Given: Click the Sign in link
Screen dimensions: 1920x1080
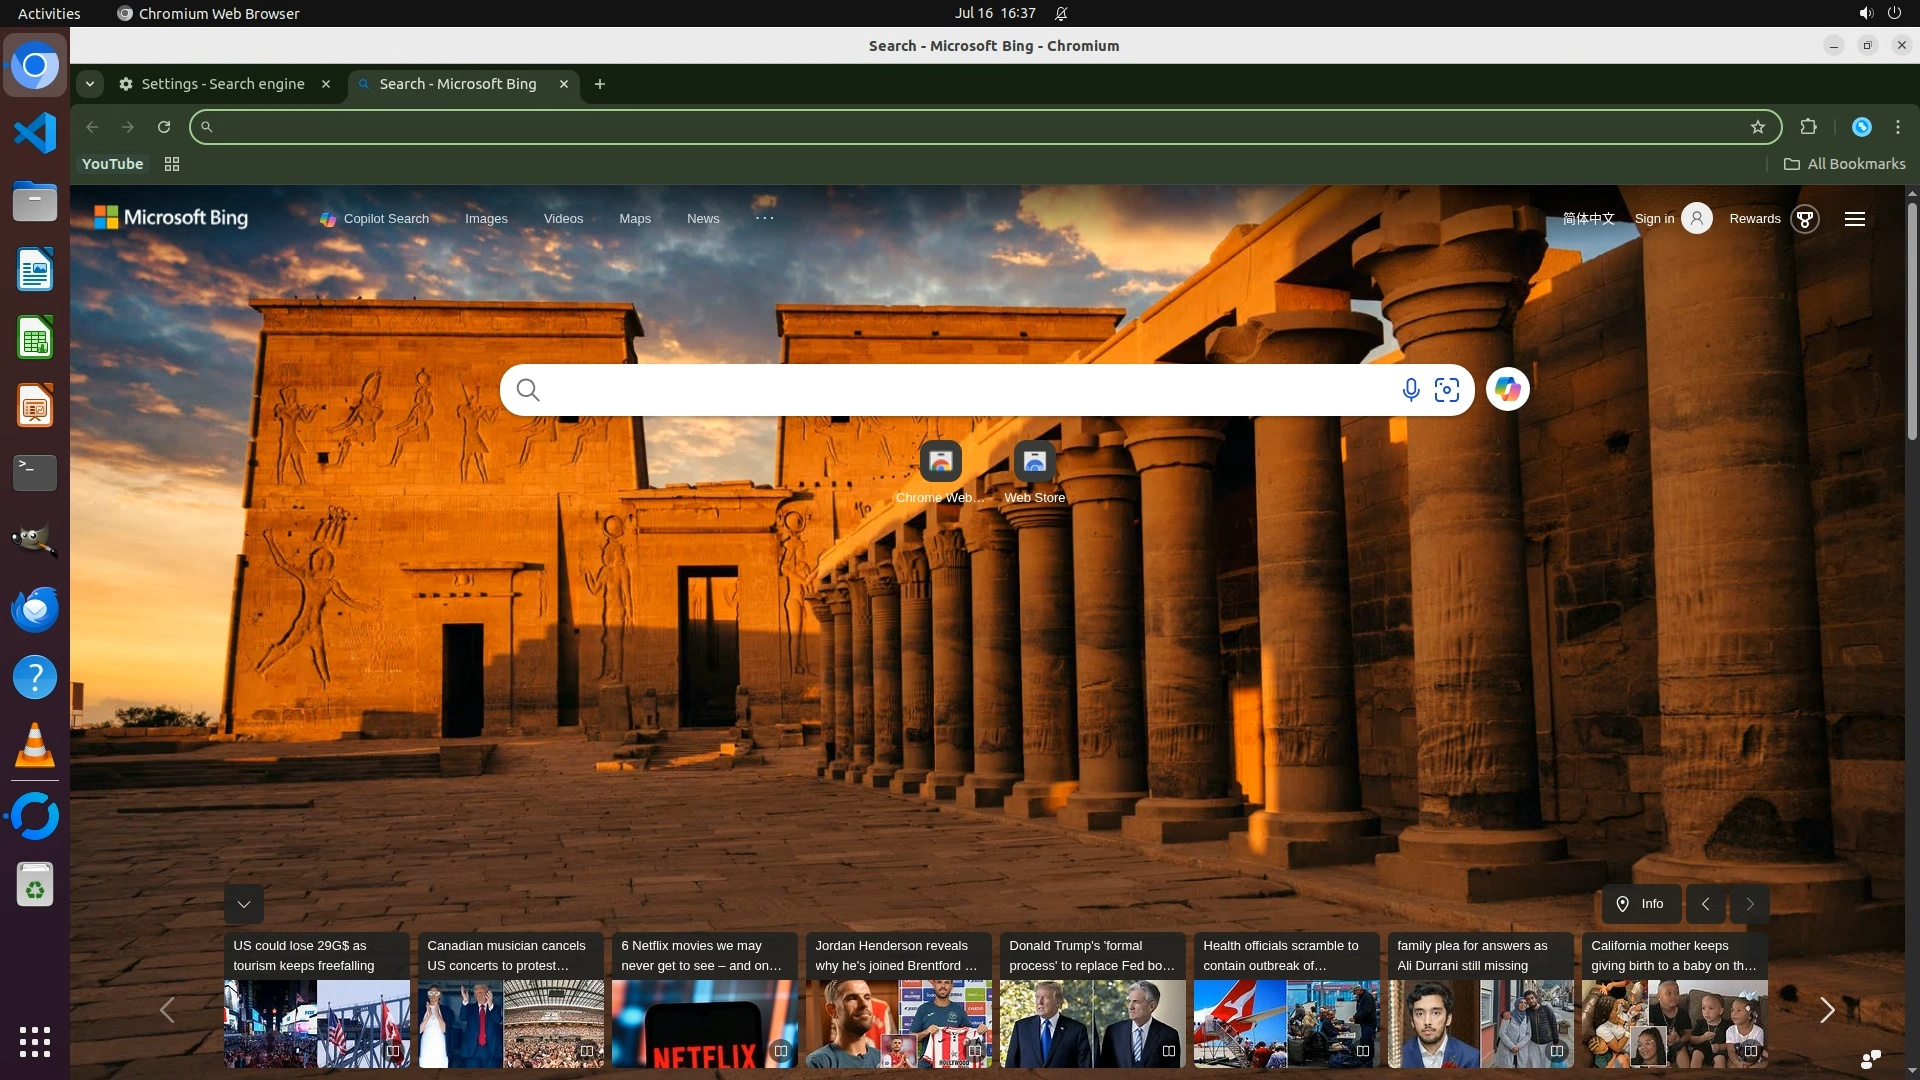Looking at the screenshot, I should tap(1654, 219).
